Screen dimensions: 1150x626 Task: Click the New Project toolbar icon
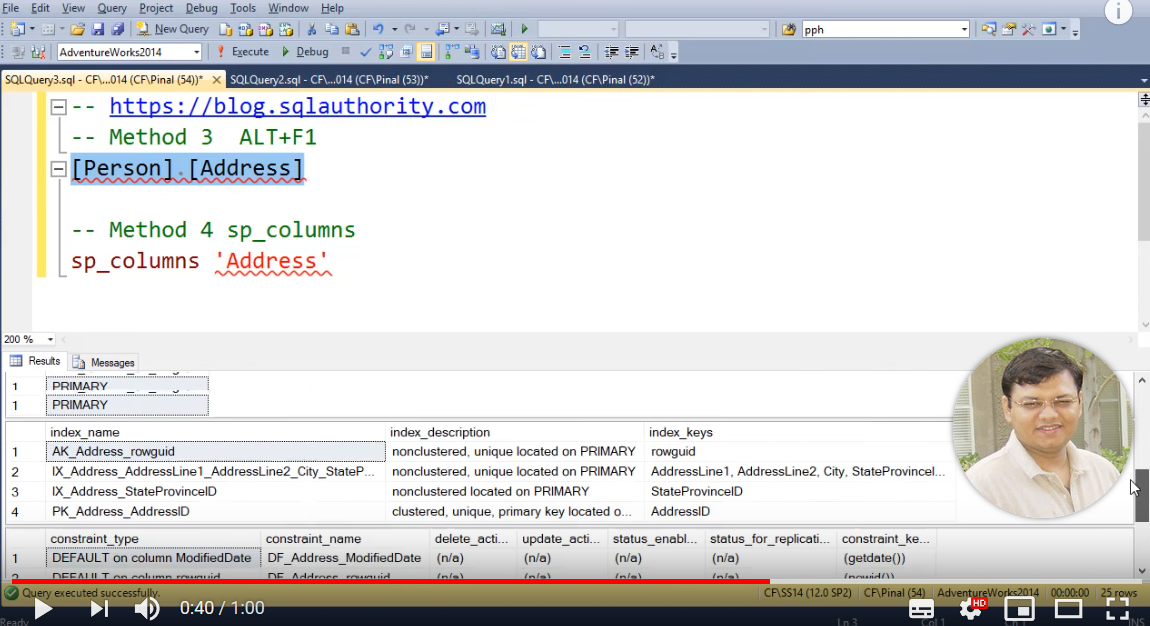[x=18, y=29]
